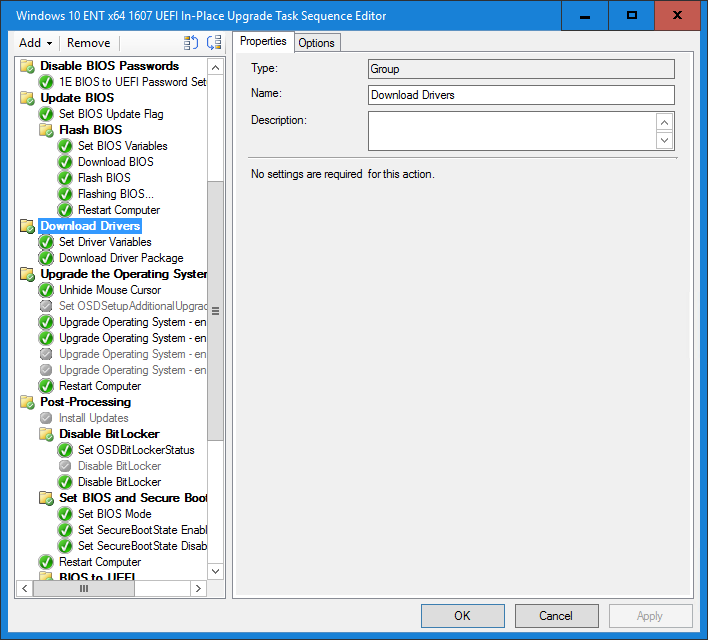708x640 pixels.
Task: Click the move step down toolbar icon
Action: [214, 43]
